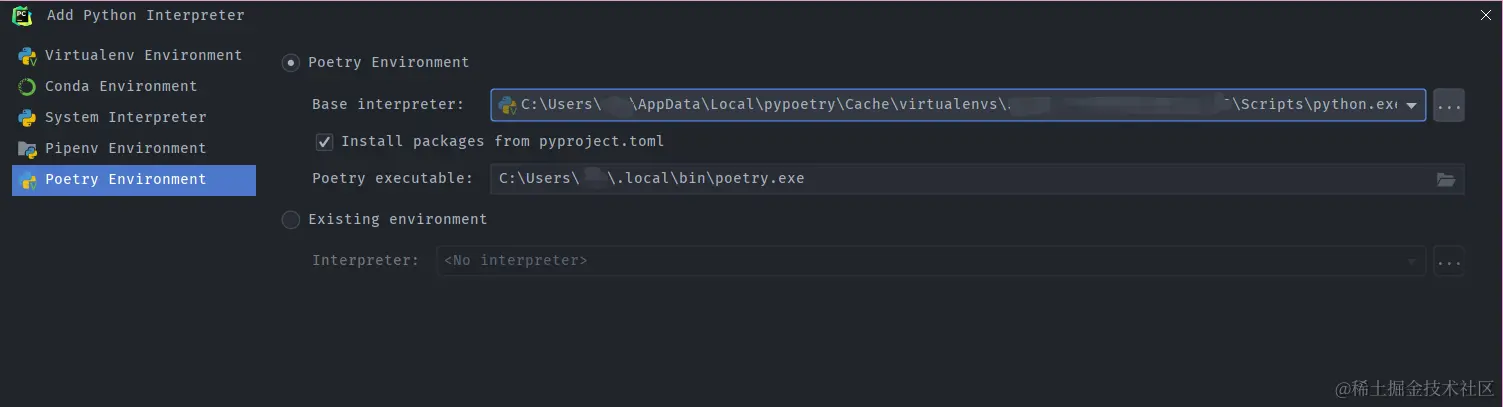The image size is (1503, 407).
Task: Click the Virtualenv Environment python icon
Action: 27,56
